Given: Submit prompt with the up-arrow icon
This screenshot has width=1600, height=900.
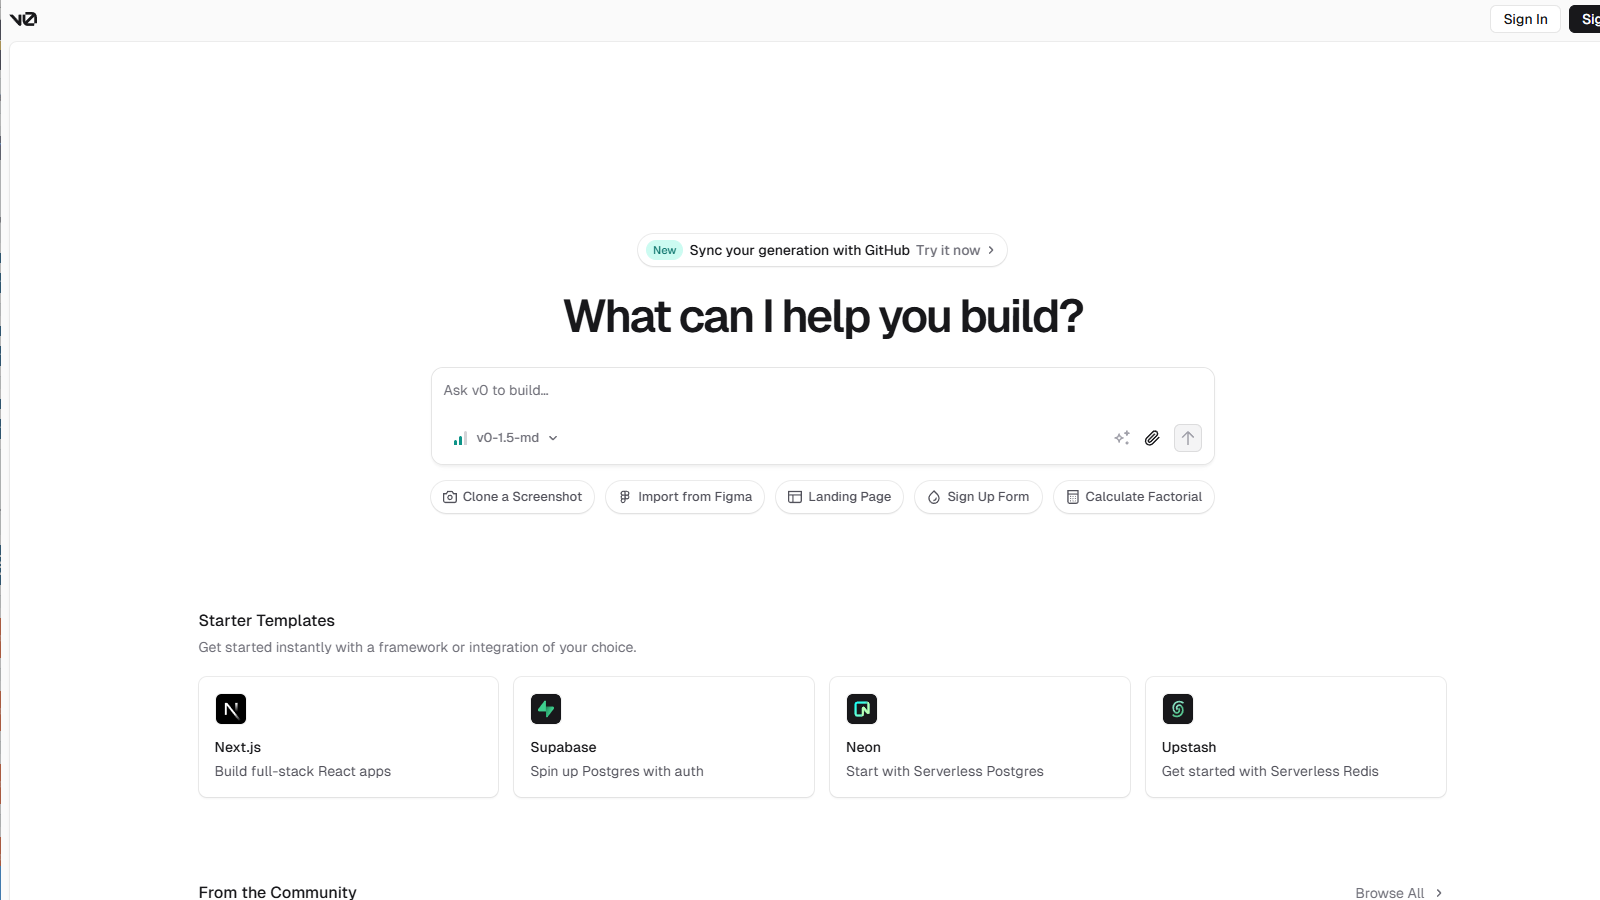Looking at the screenshot, I should (1187, 438).
